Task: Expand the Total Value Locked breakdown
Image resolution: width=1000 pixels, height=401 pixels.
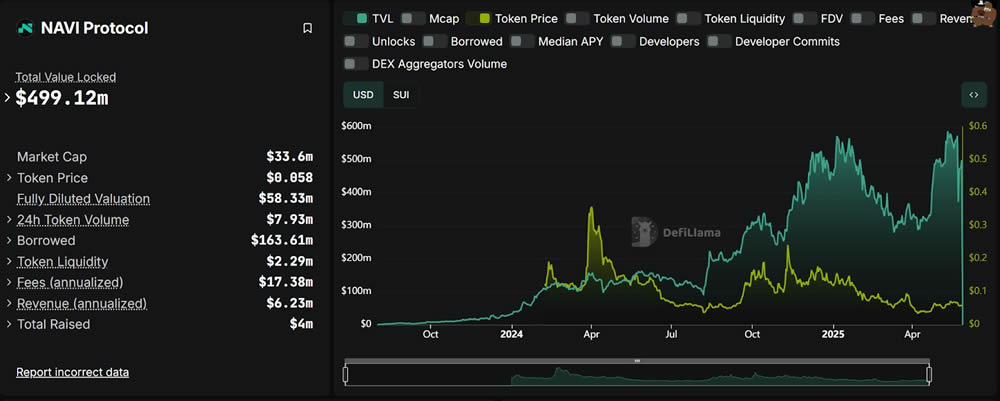Action: point(8,98)
